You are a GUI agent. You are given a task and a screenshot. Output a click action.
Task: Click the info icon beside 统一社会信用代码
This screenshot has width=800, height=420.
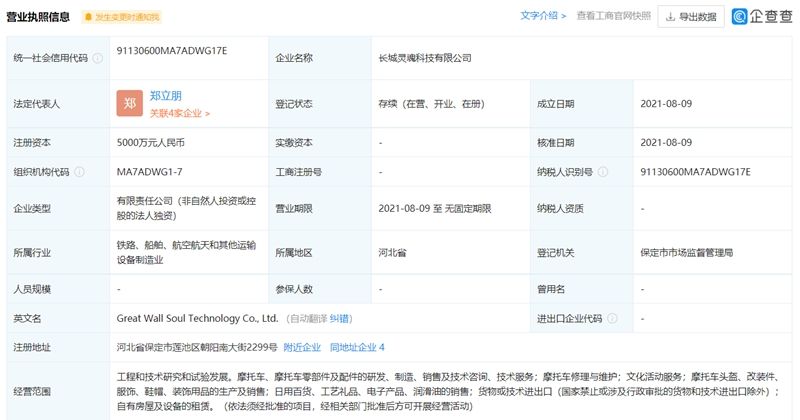97,58
